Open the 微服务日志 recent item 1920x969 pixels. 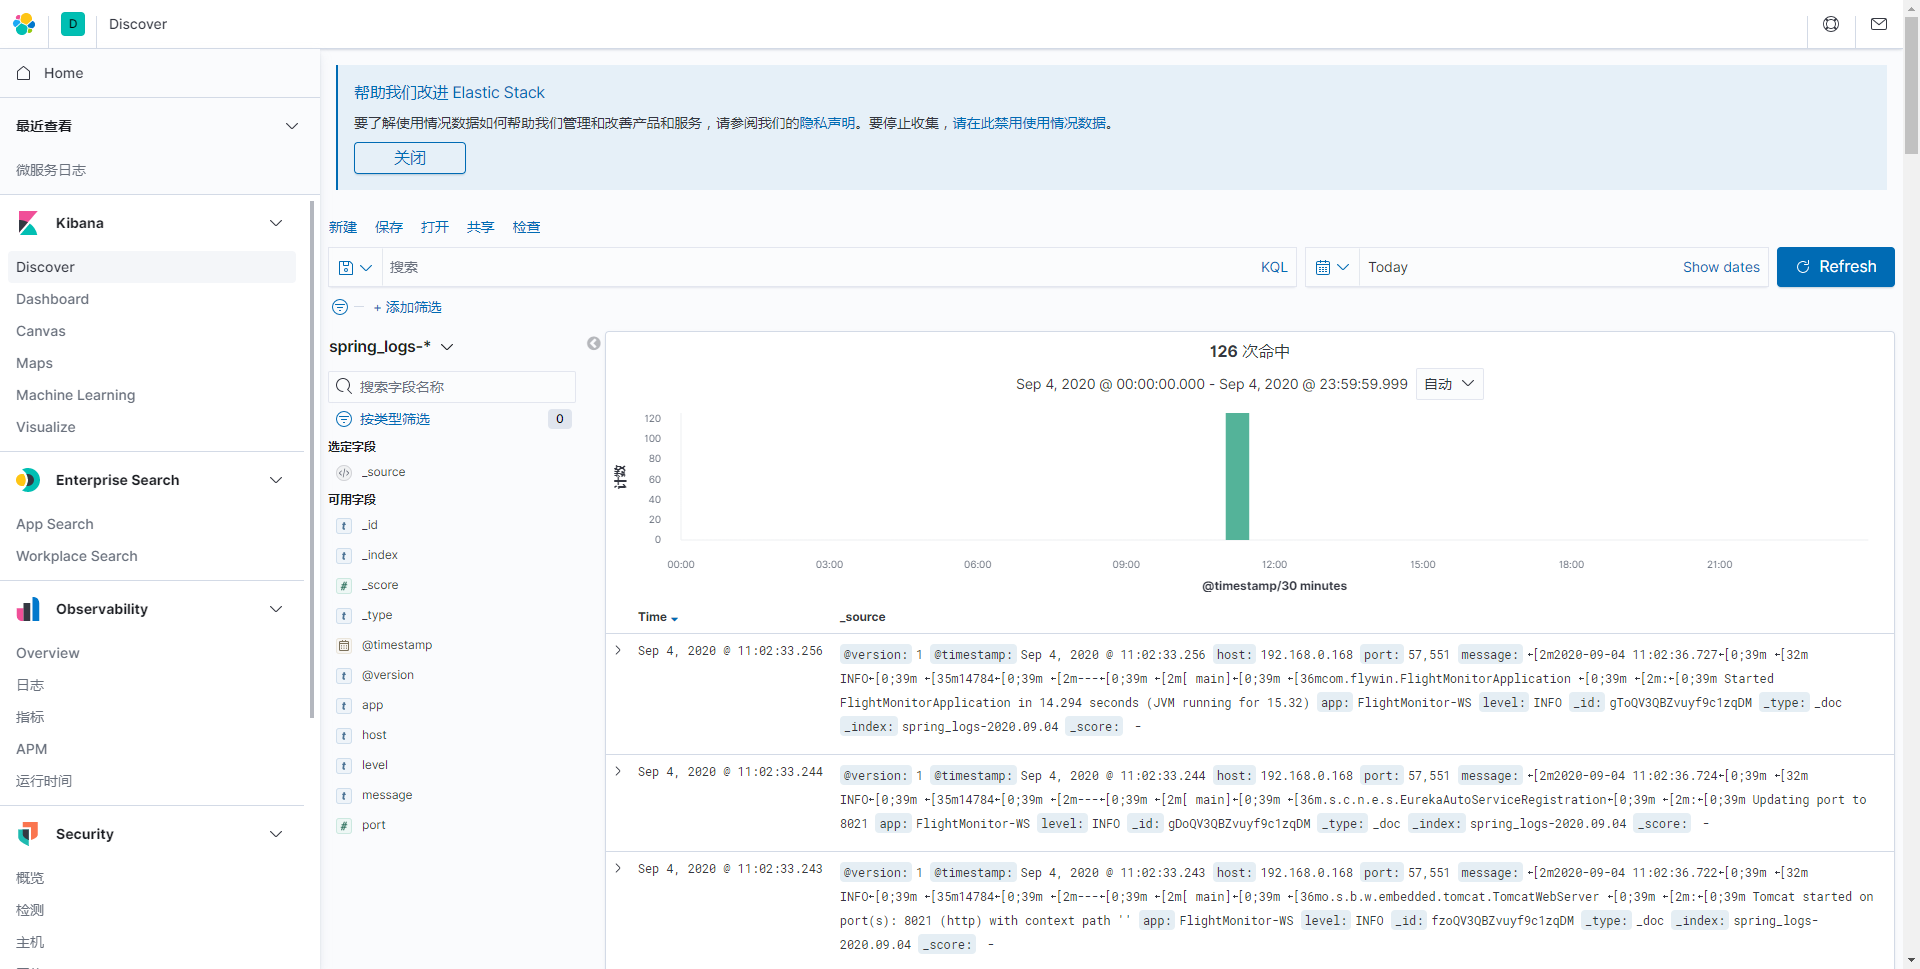click(x=51, y=170)
